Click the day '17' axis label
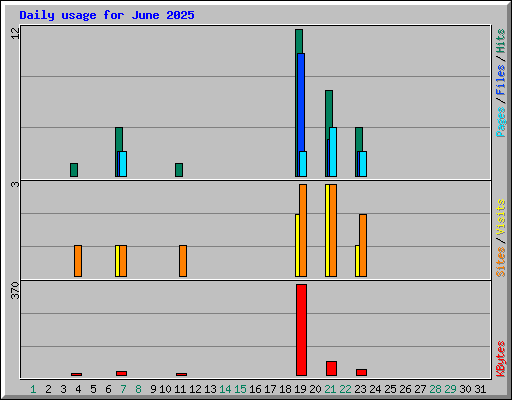Image resolution: width=512 pixels, height=400 pixels. (x=270, y=389)
